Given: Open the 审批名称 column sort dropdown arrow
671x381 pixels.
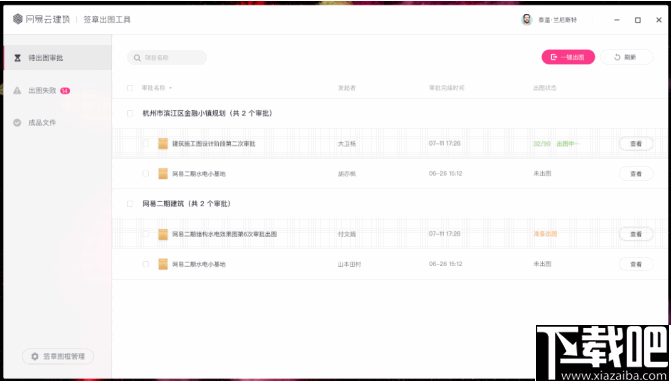Looking at the screenshot, I should tap(170, 88).
